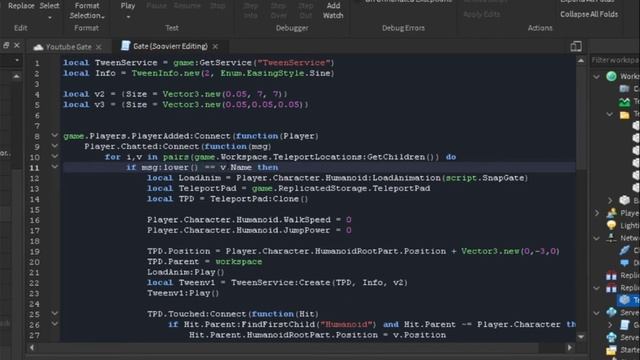Image resolution: width=640 pixels, height=360 pixels.
Task: Click the editor vertical scrollbar up arrow
Action: [x=581, y=60]
